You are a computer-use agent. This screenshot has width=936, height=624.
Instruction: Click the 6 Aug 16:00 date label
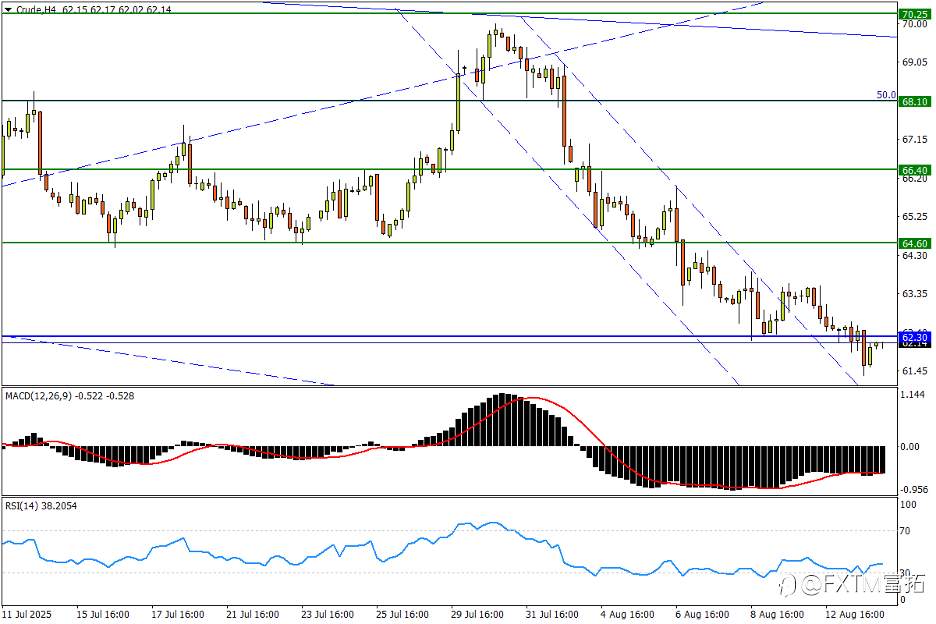(702, 614)
